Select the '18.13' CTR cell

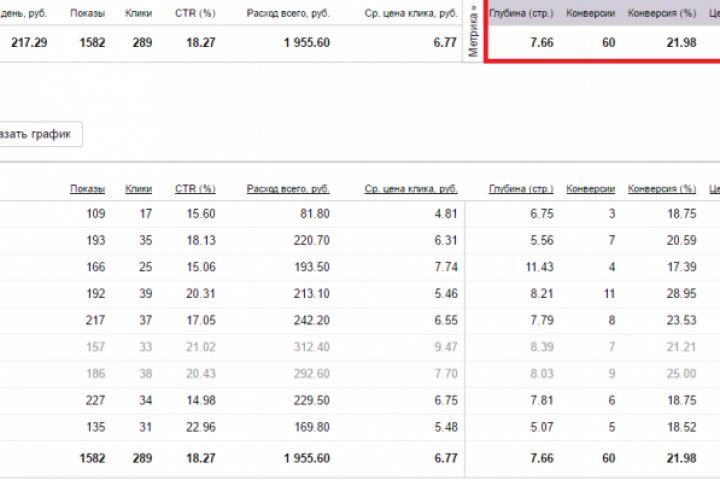click(201, 240)
